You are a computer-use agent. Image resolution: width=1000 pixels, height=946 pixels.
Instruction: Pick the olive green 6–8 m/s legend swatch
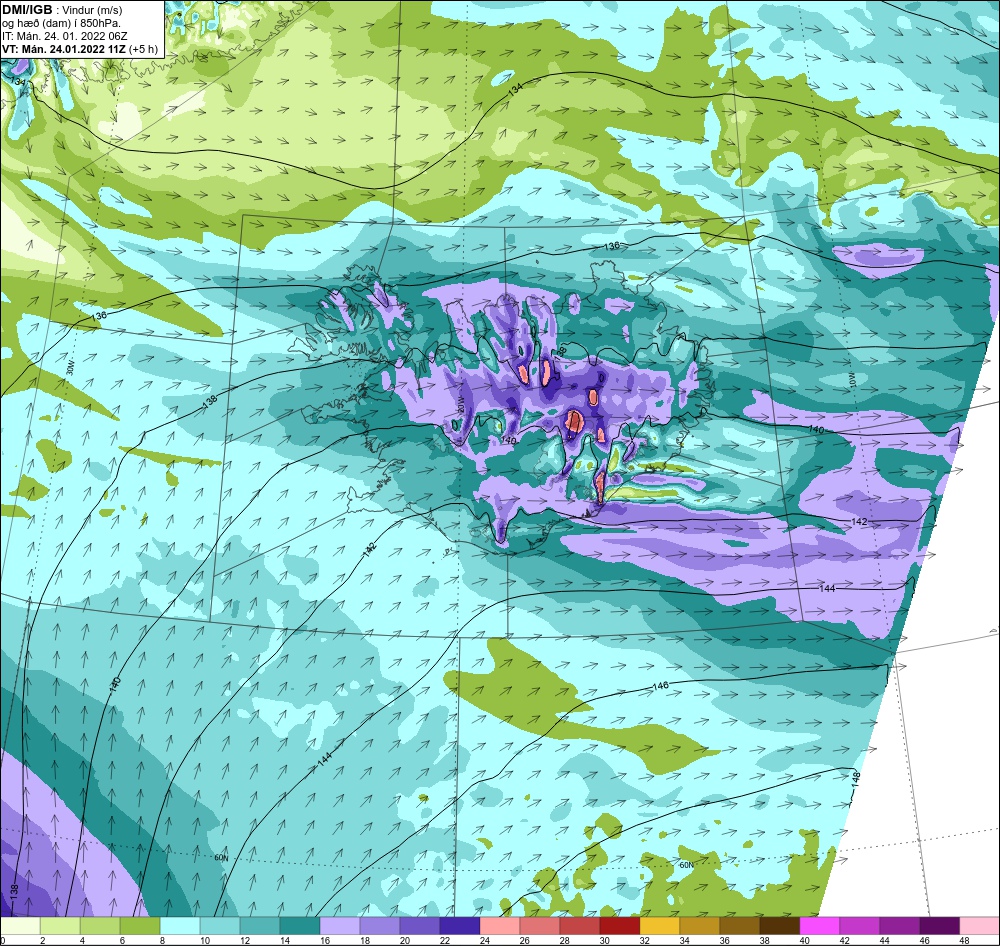[140, 926]
